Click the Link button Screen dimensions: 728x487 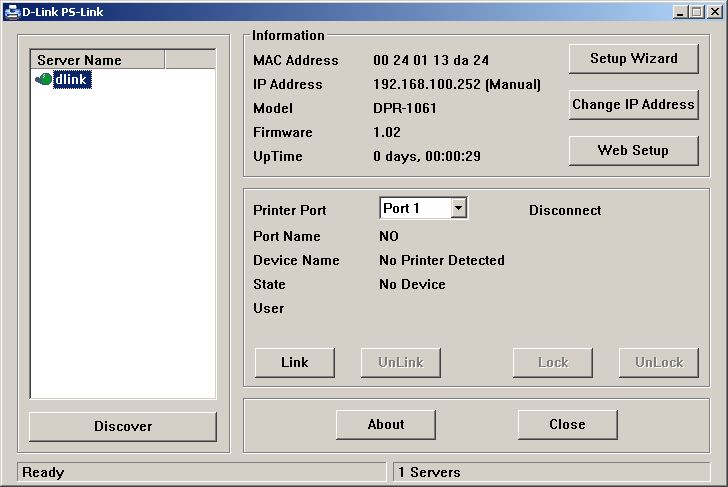tap(294, 363)
